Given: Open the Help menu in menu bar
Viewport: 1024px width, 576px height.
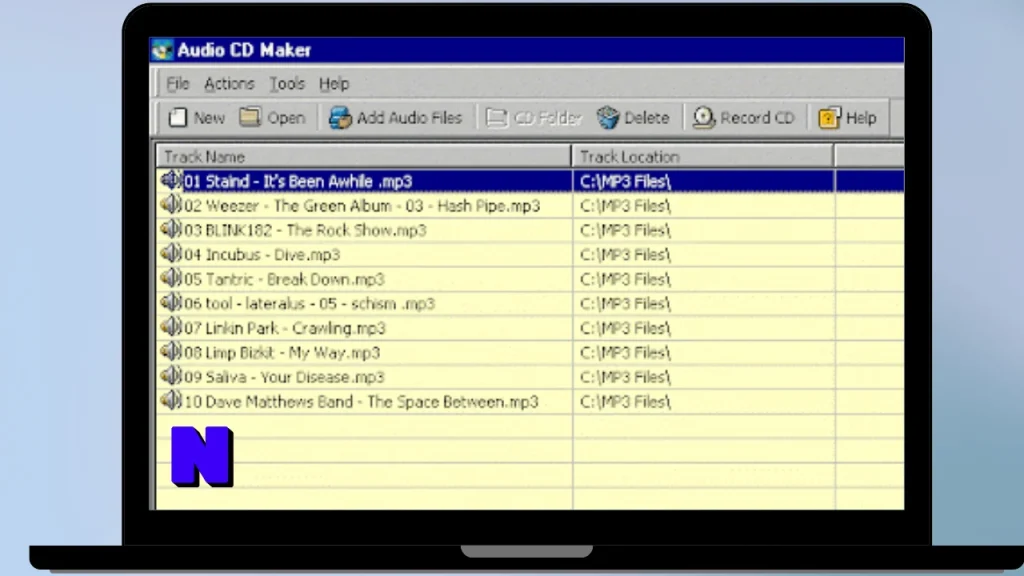Looking at the screenshot, I should coord(334,84).
